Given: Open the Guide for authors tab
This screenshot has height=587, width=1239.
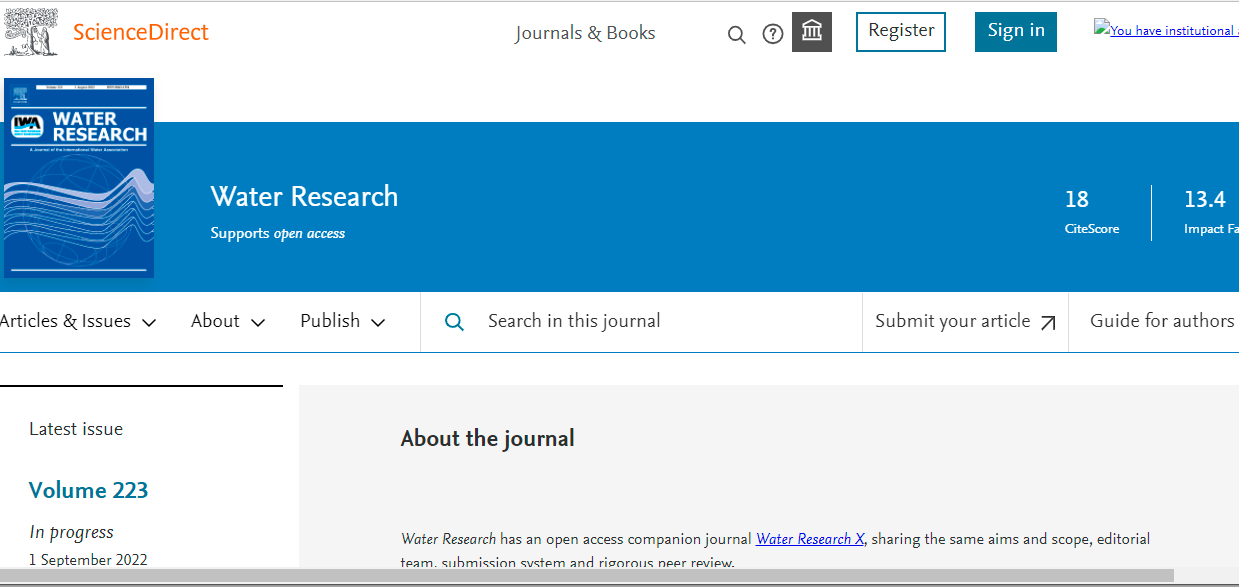Looking at the screenshot, I should 1161,321.
